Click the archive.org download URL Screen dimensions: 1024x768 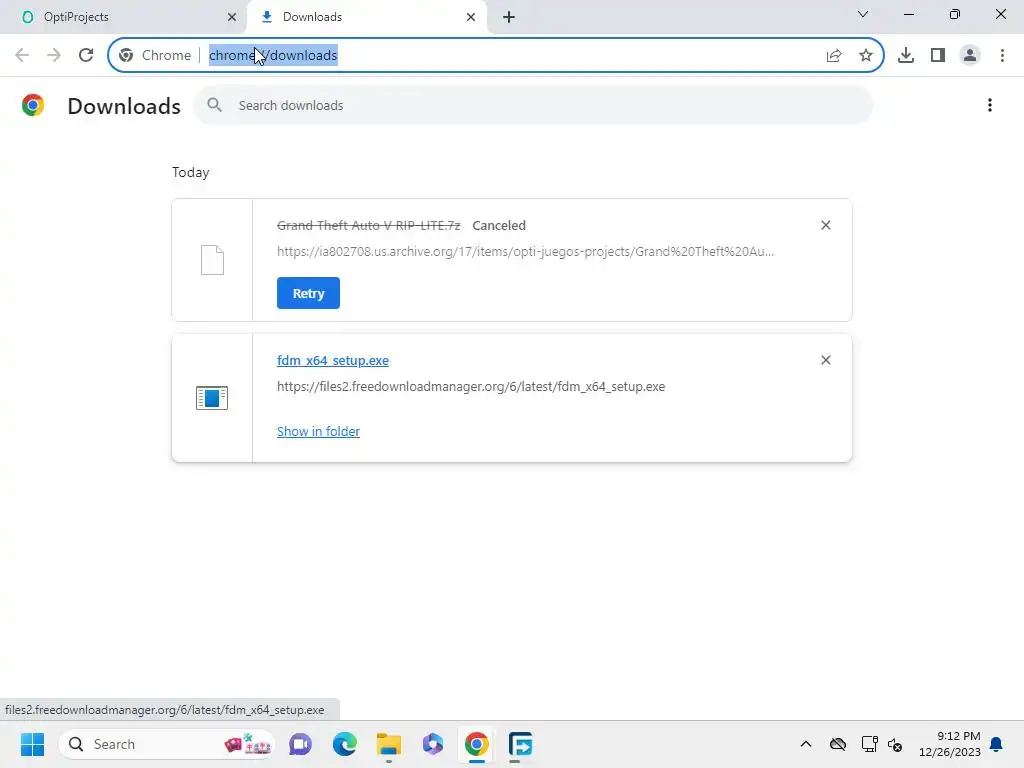pyautogui.click(x=525, y=251)
